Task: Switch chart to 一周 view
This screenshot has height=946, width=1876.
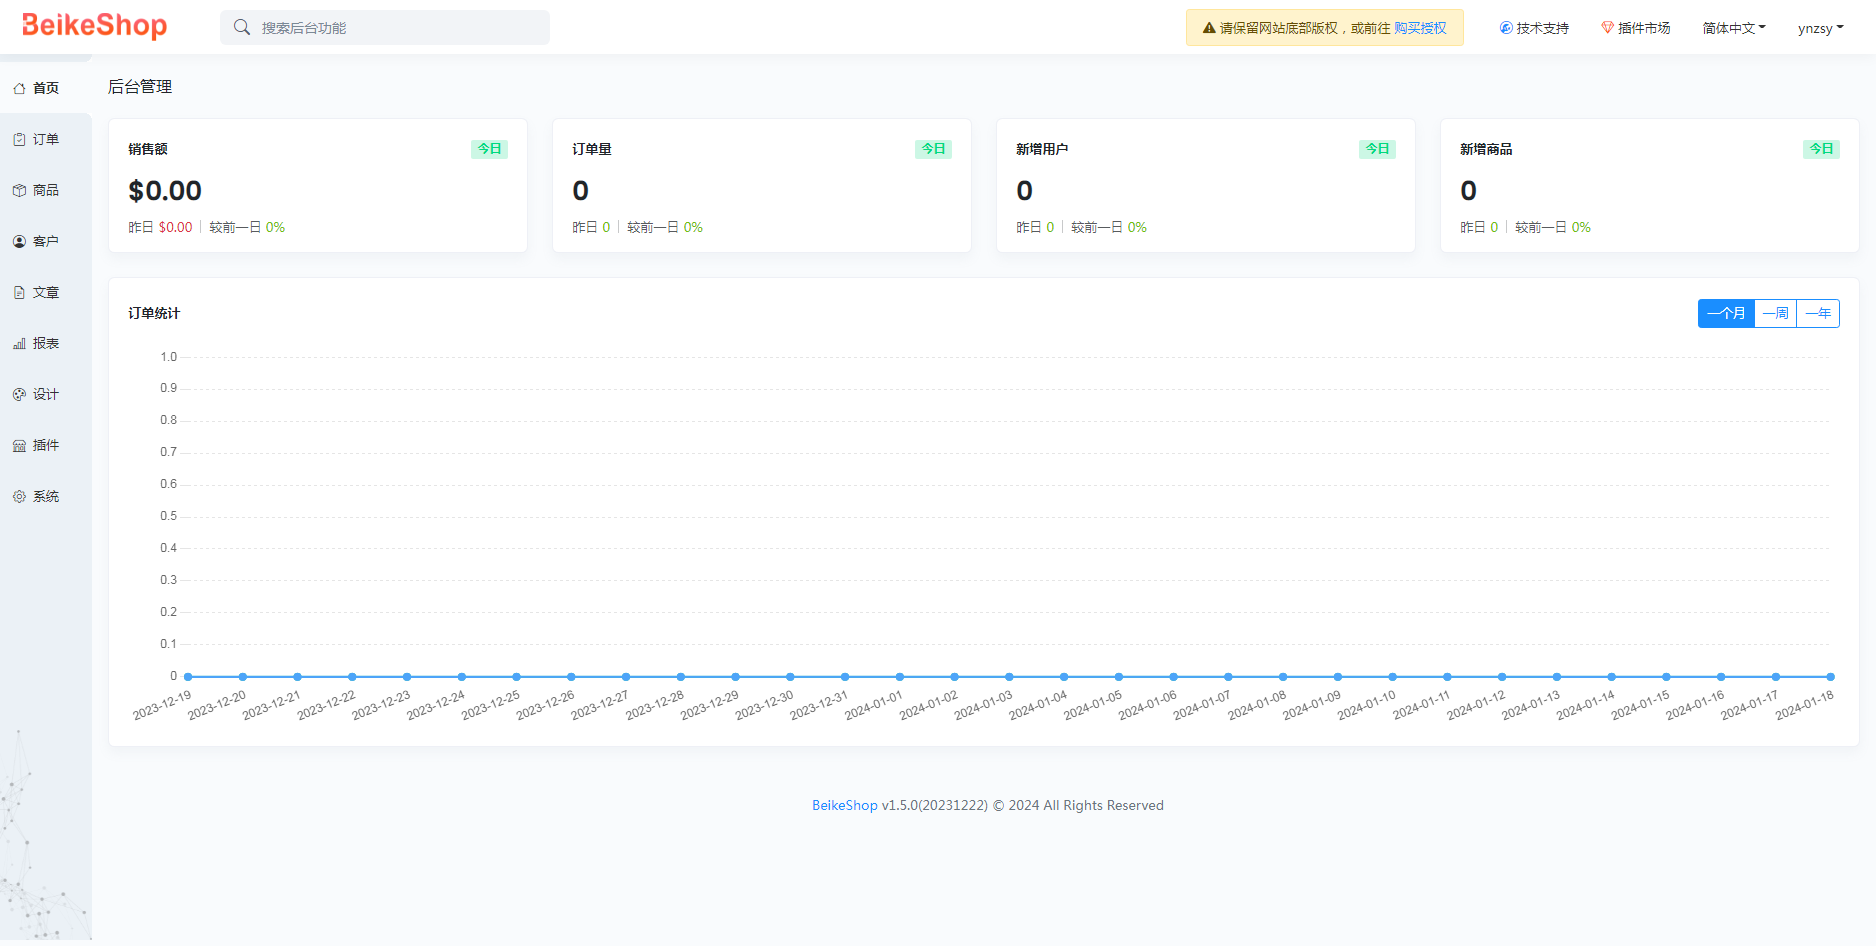Action: pos(1775,314)
